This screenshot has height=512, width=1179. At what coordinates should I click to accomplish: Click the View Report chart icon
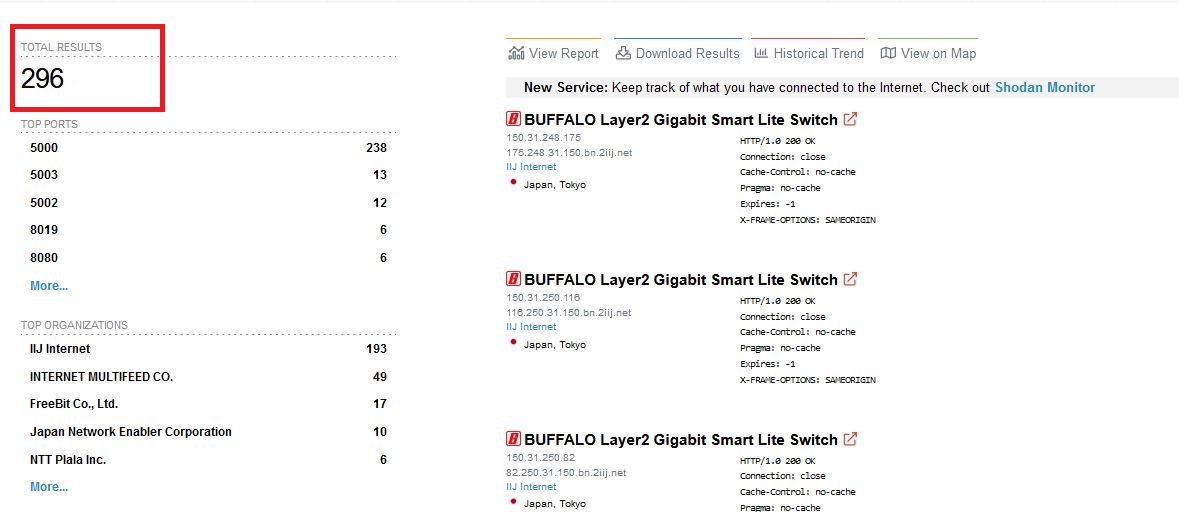click(516, 53)
